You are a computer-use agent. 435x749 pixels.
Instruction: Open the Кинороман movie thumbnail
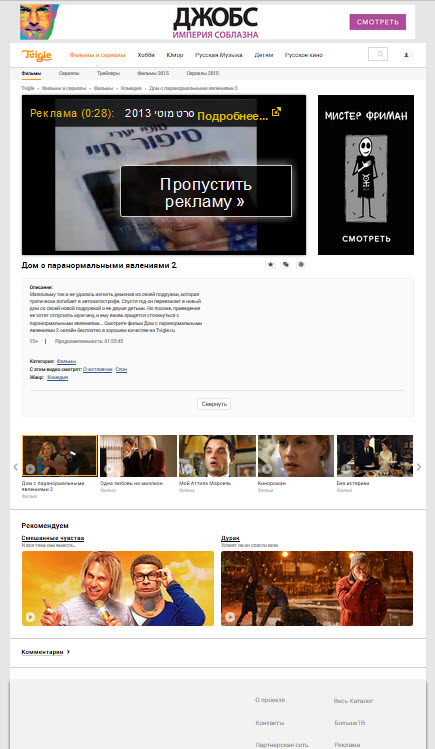296,456
